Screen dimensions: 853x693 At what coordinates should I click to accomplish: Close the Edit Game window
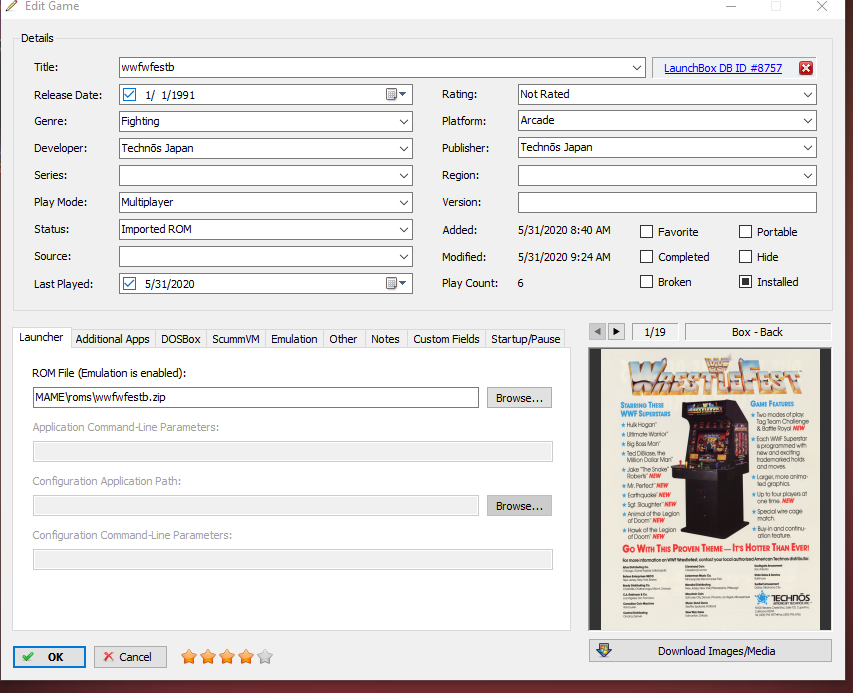[821, 7]
